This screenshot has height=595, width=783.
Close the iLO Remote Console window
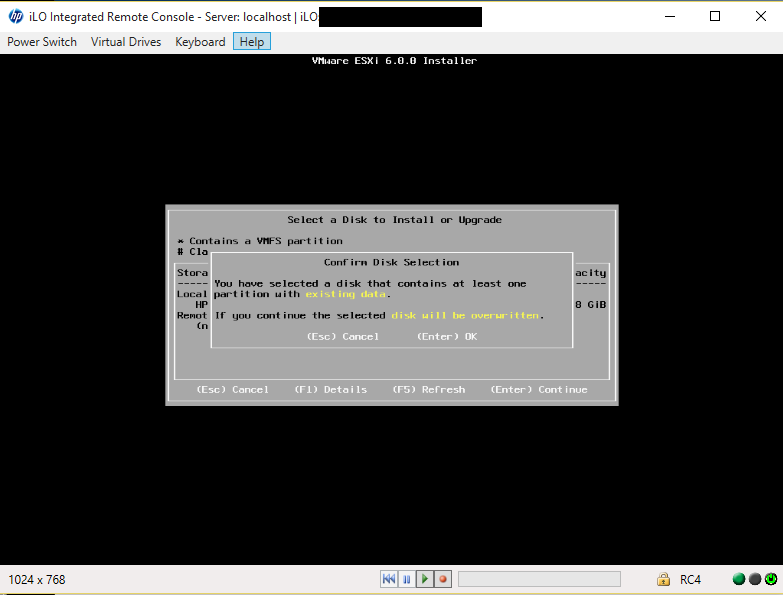[x=761, y=16]
